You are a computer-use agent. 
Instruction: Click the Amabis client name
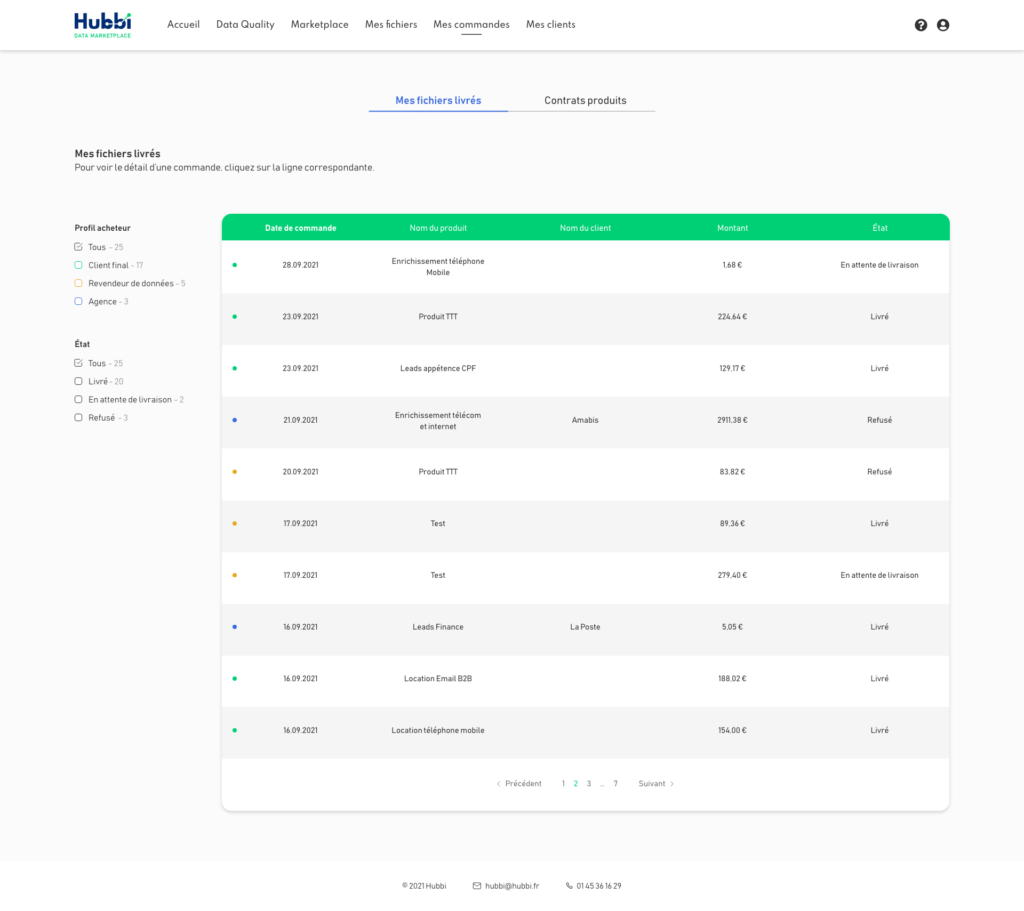[x=585, y=420]
